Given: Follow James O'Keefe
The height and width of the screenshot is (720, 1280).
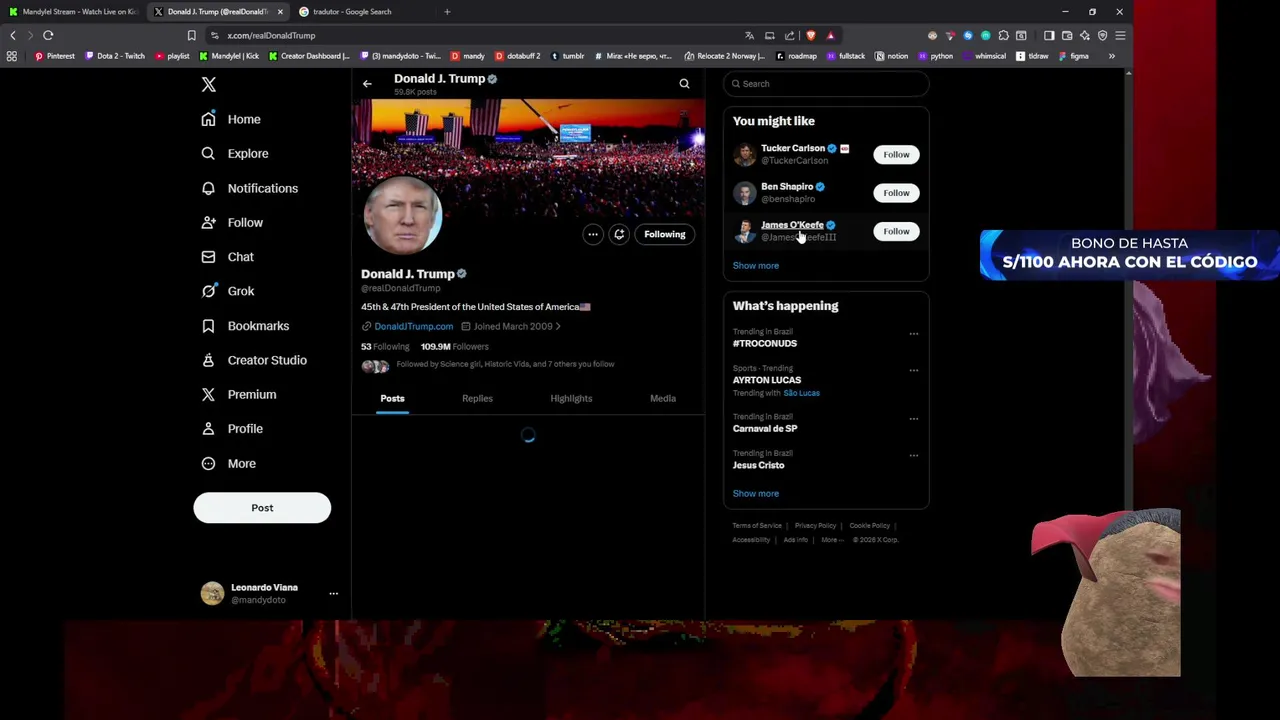Looking at the screenshot, I should 896,232.
